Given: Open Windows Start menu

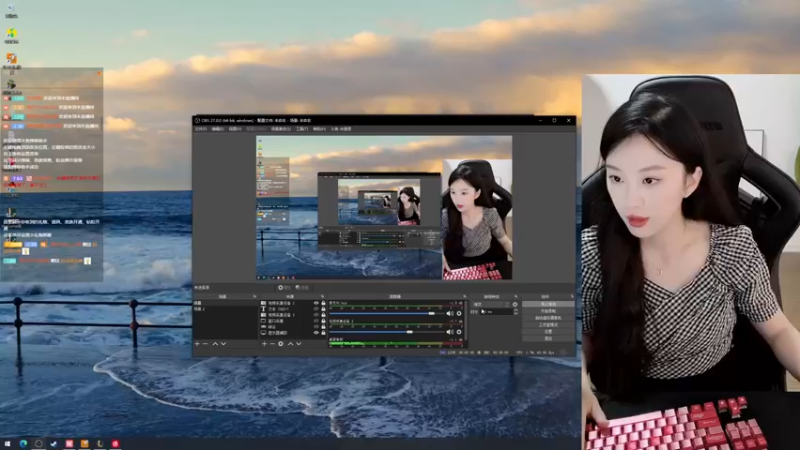Looking at the screenshot, I should [7, 444].
